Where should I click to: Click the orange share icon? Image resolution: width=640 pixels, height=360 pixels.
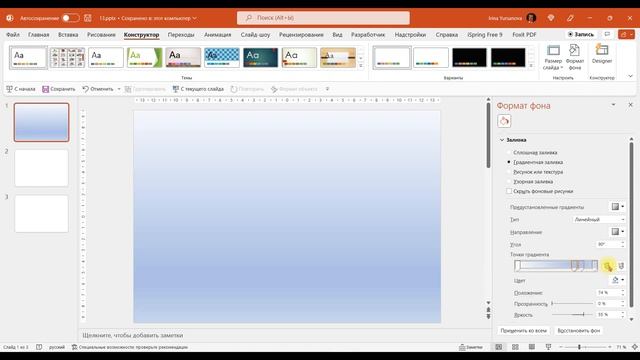pyautogui.click(x=626, y=34)
